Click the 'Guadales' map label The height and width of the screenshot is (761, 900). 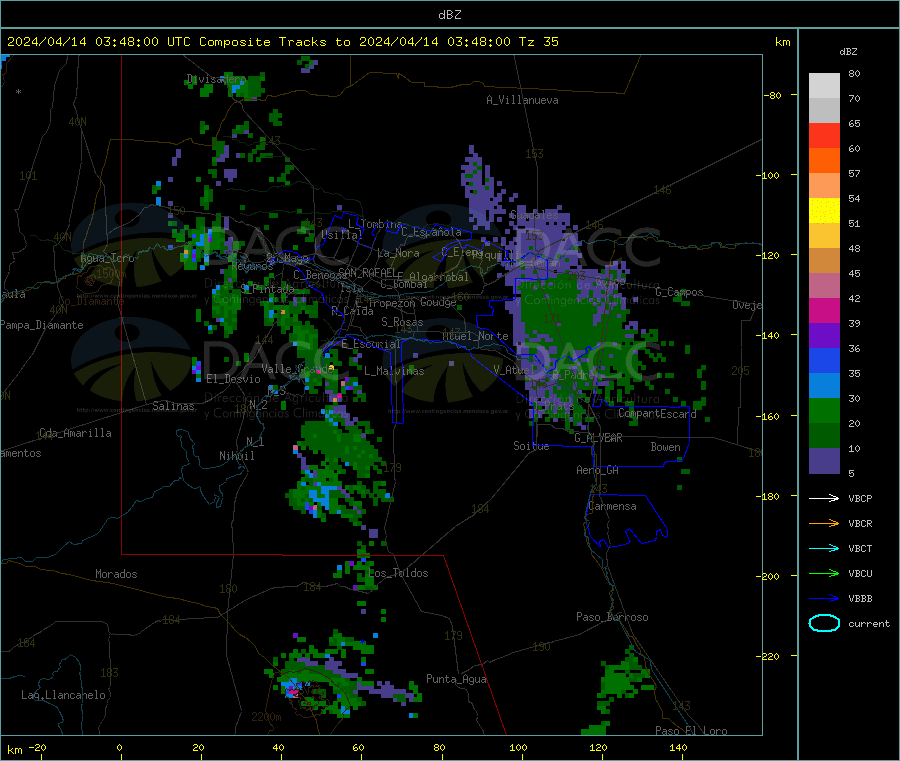click(x=534, y=215)
